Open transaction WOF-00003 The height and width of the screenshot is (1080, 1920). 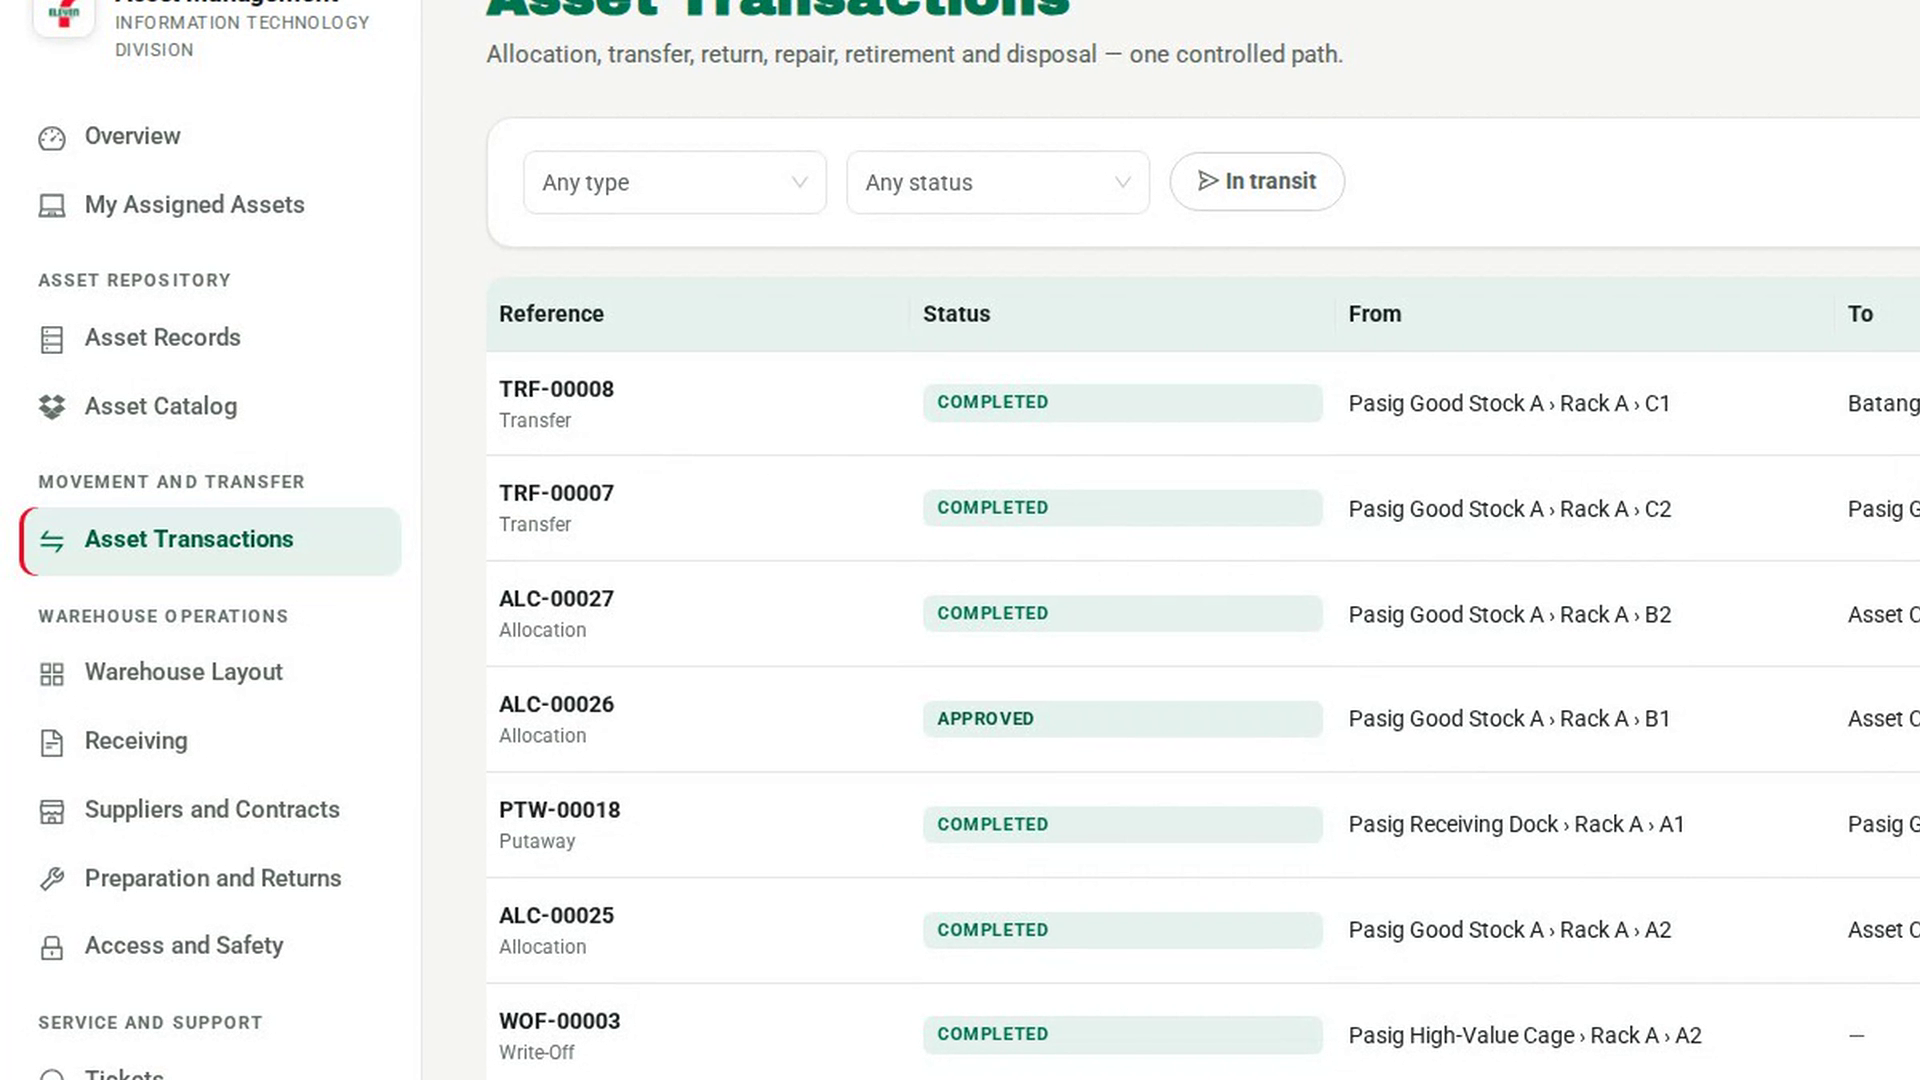pyautogui.click(x=559, y=1021)
